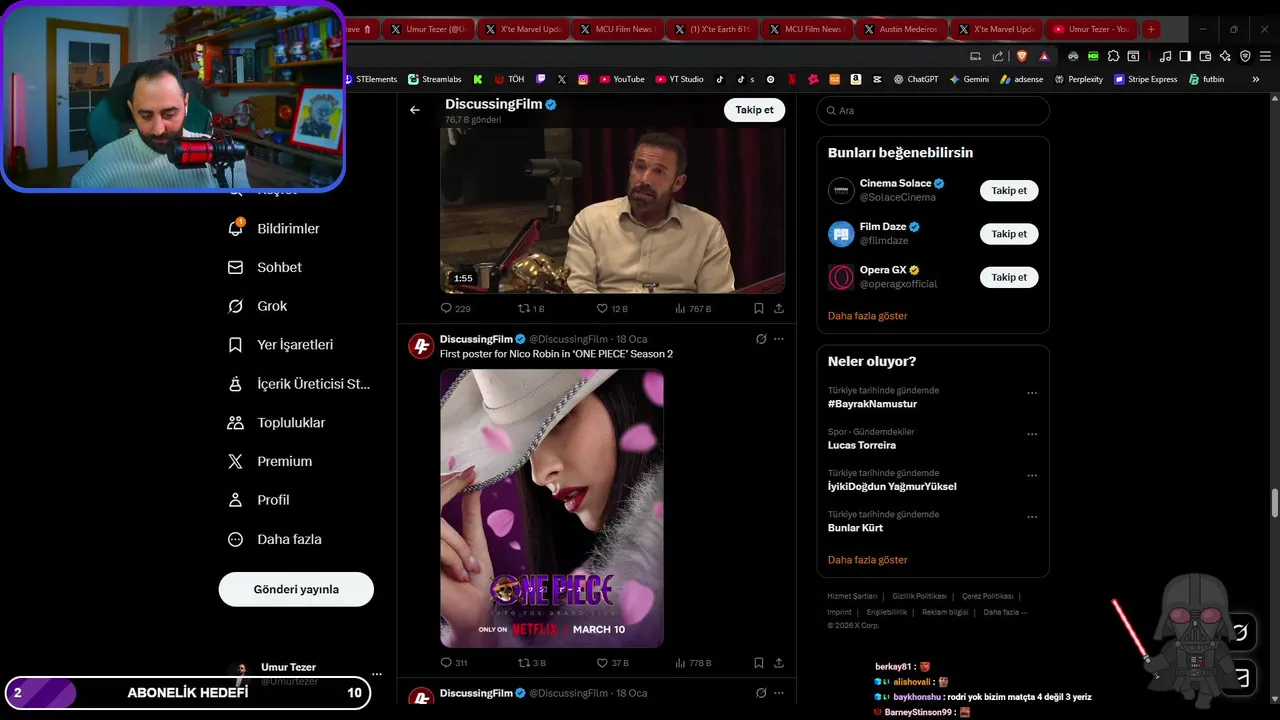This screenshot has width=1280, height=720.
Task: Play the 1:55 video thumbnail
Action: [612, 210]
